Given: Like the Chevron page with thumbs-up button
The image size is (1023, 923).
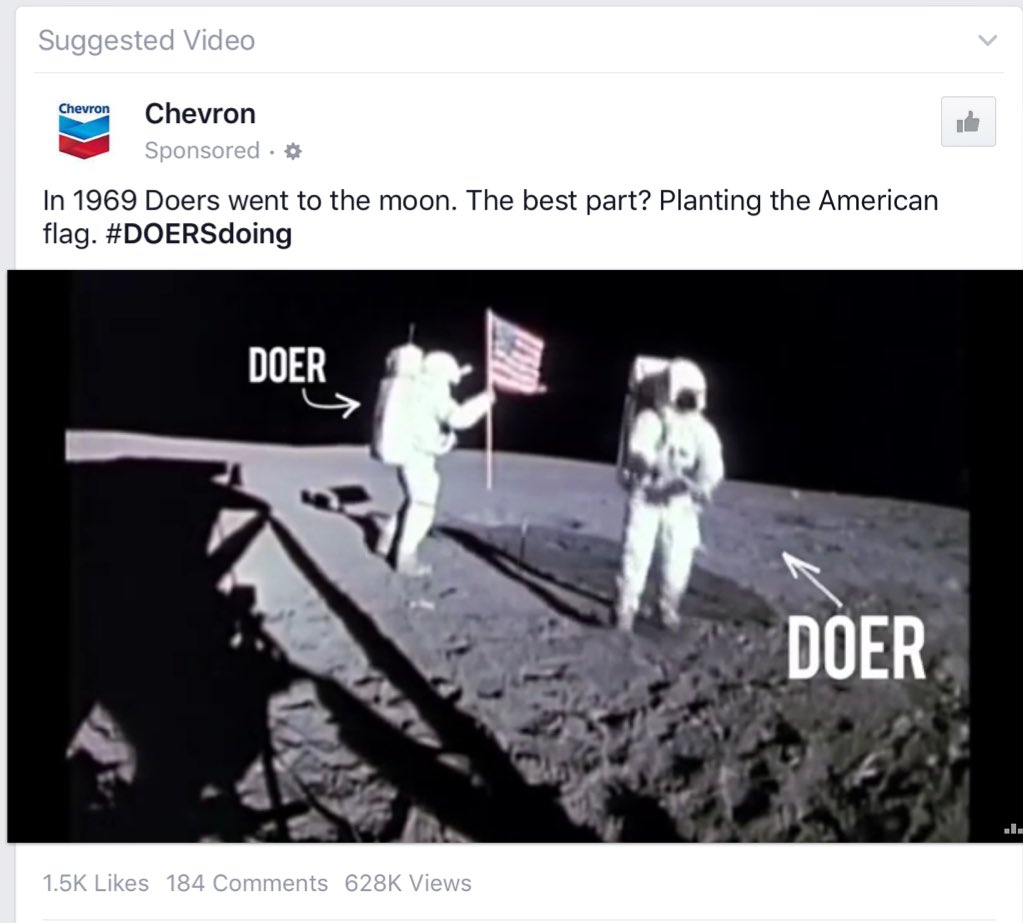Looking at the screenshot, I should (x=968, y=122).
